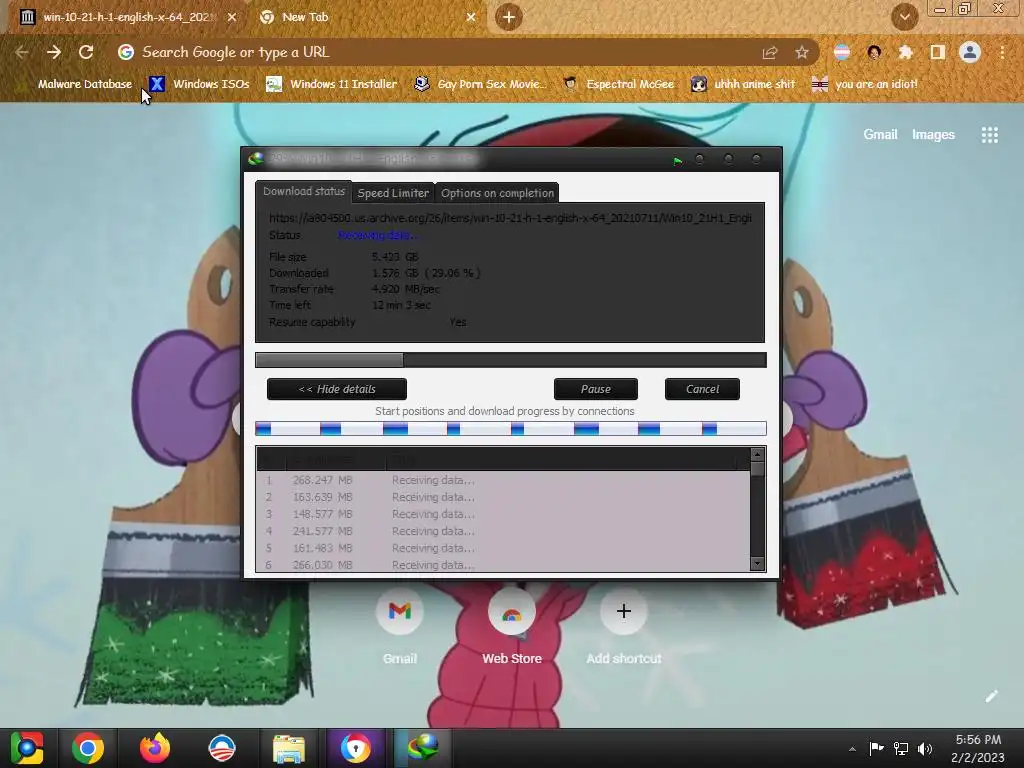Image resolution: width=1024 pixels, height=768 pixels.
Task: Open the Obama-logo app on taskbar
Action: click(x=221, y=748)
